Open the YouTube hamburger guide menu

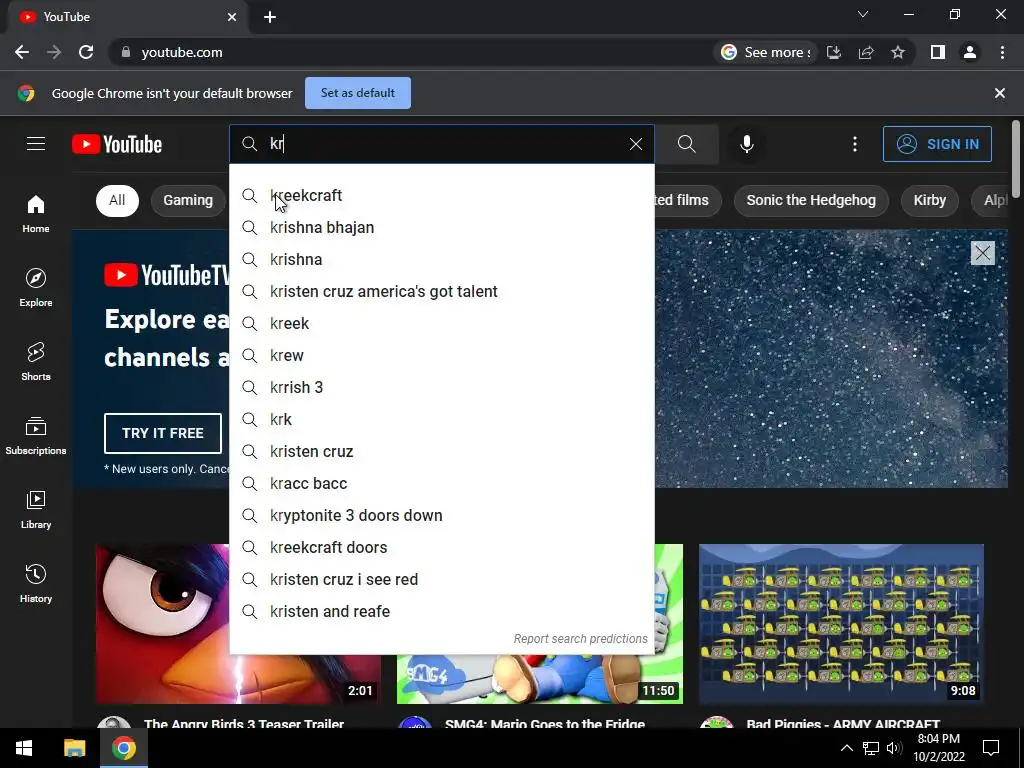pyautogui.click(x=36, y=144)
